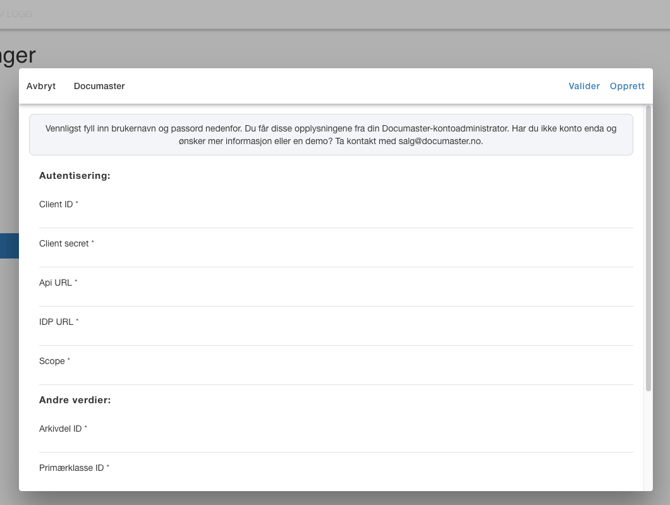Click the Documaster dialog title

point(99,86)
